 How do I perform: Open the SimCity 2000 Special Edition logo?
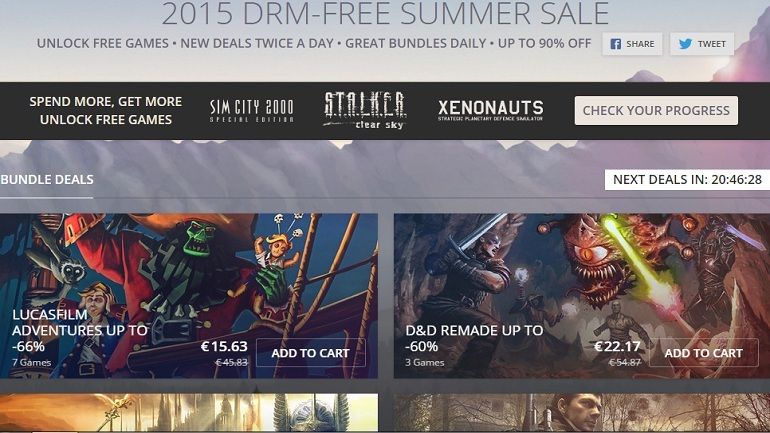point(251,110)
